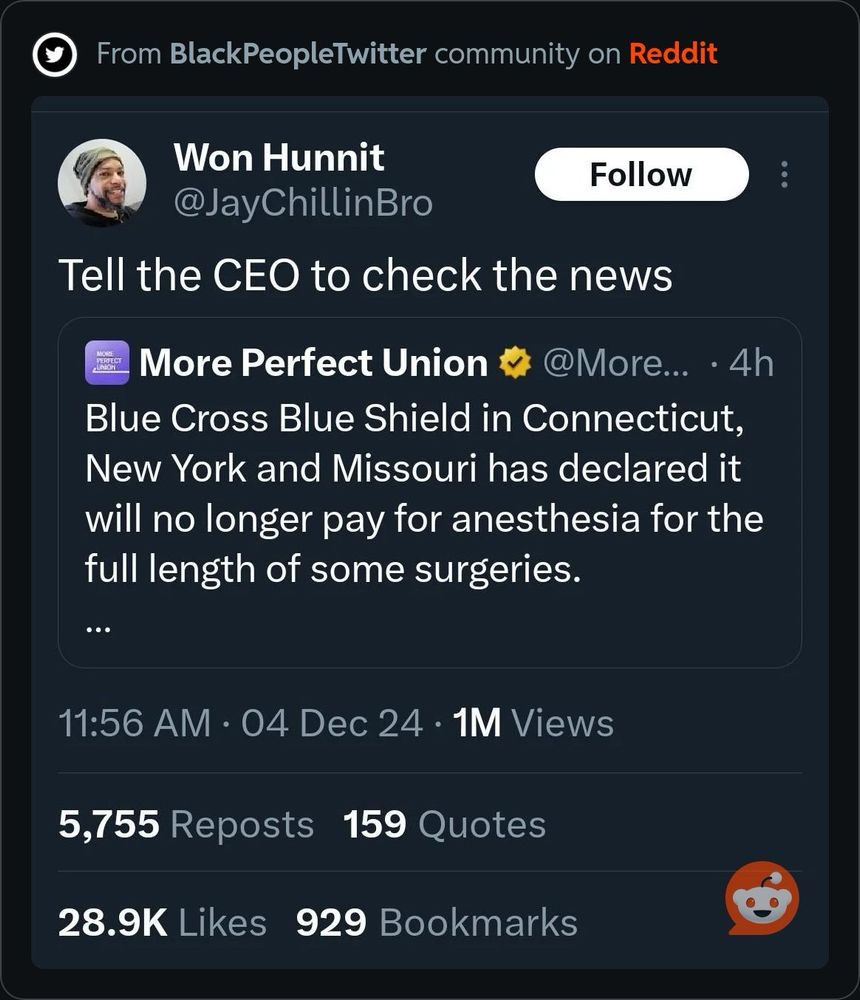Open the BlackPeopleTwitter community link
The image size is (860, 1000).
pyautogui.click(x=298, y=54)
